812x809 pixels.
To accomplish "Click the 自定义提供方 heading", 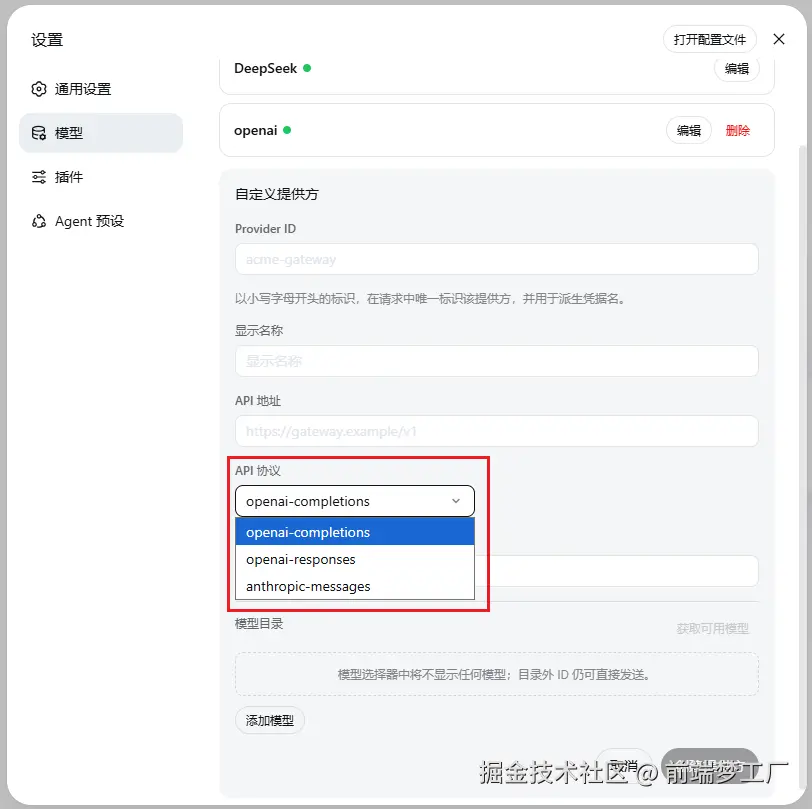I will 277,194.
